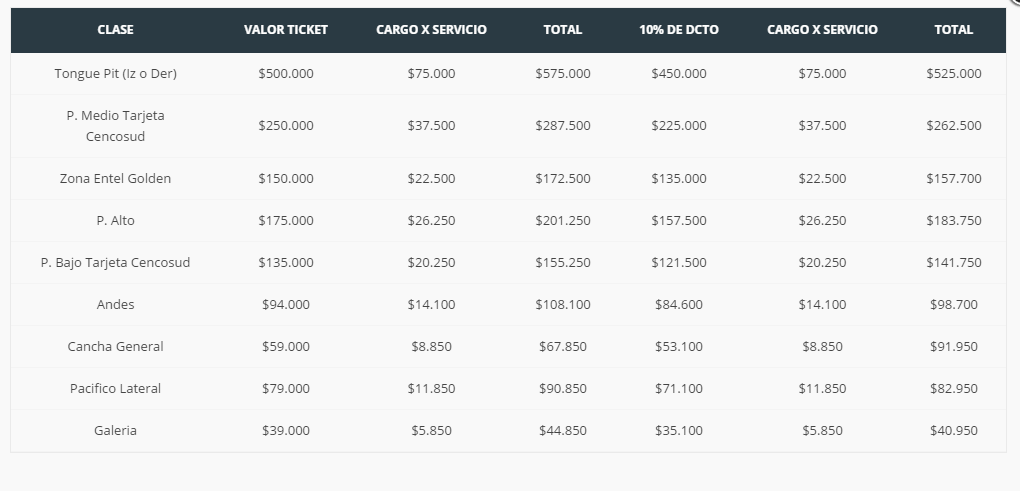
Task: Click the $71.100 discounted price cell
Action: (x=678, y=389)
